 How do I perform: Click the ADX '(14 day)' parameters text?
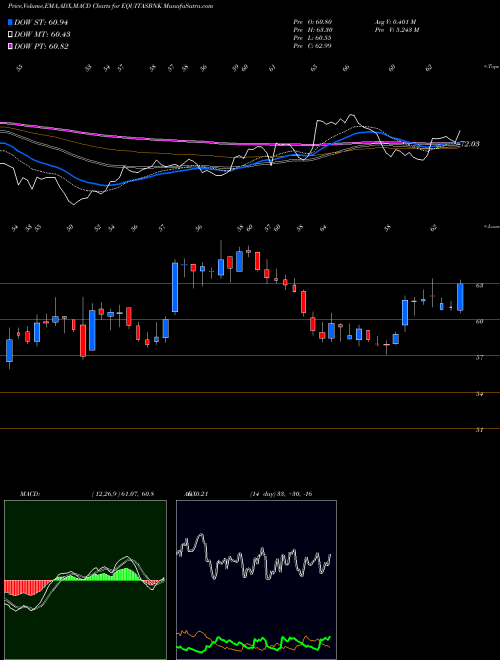point(263,494)
